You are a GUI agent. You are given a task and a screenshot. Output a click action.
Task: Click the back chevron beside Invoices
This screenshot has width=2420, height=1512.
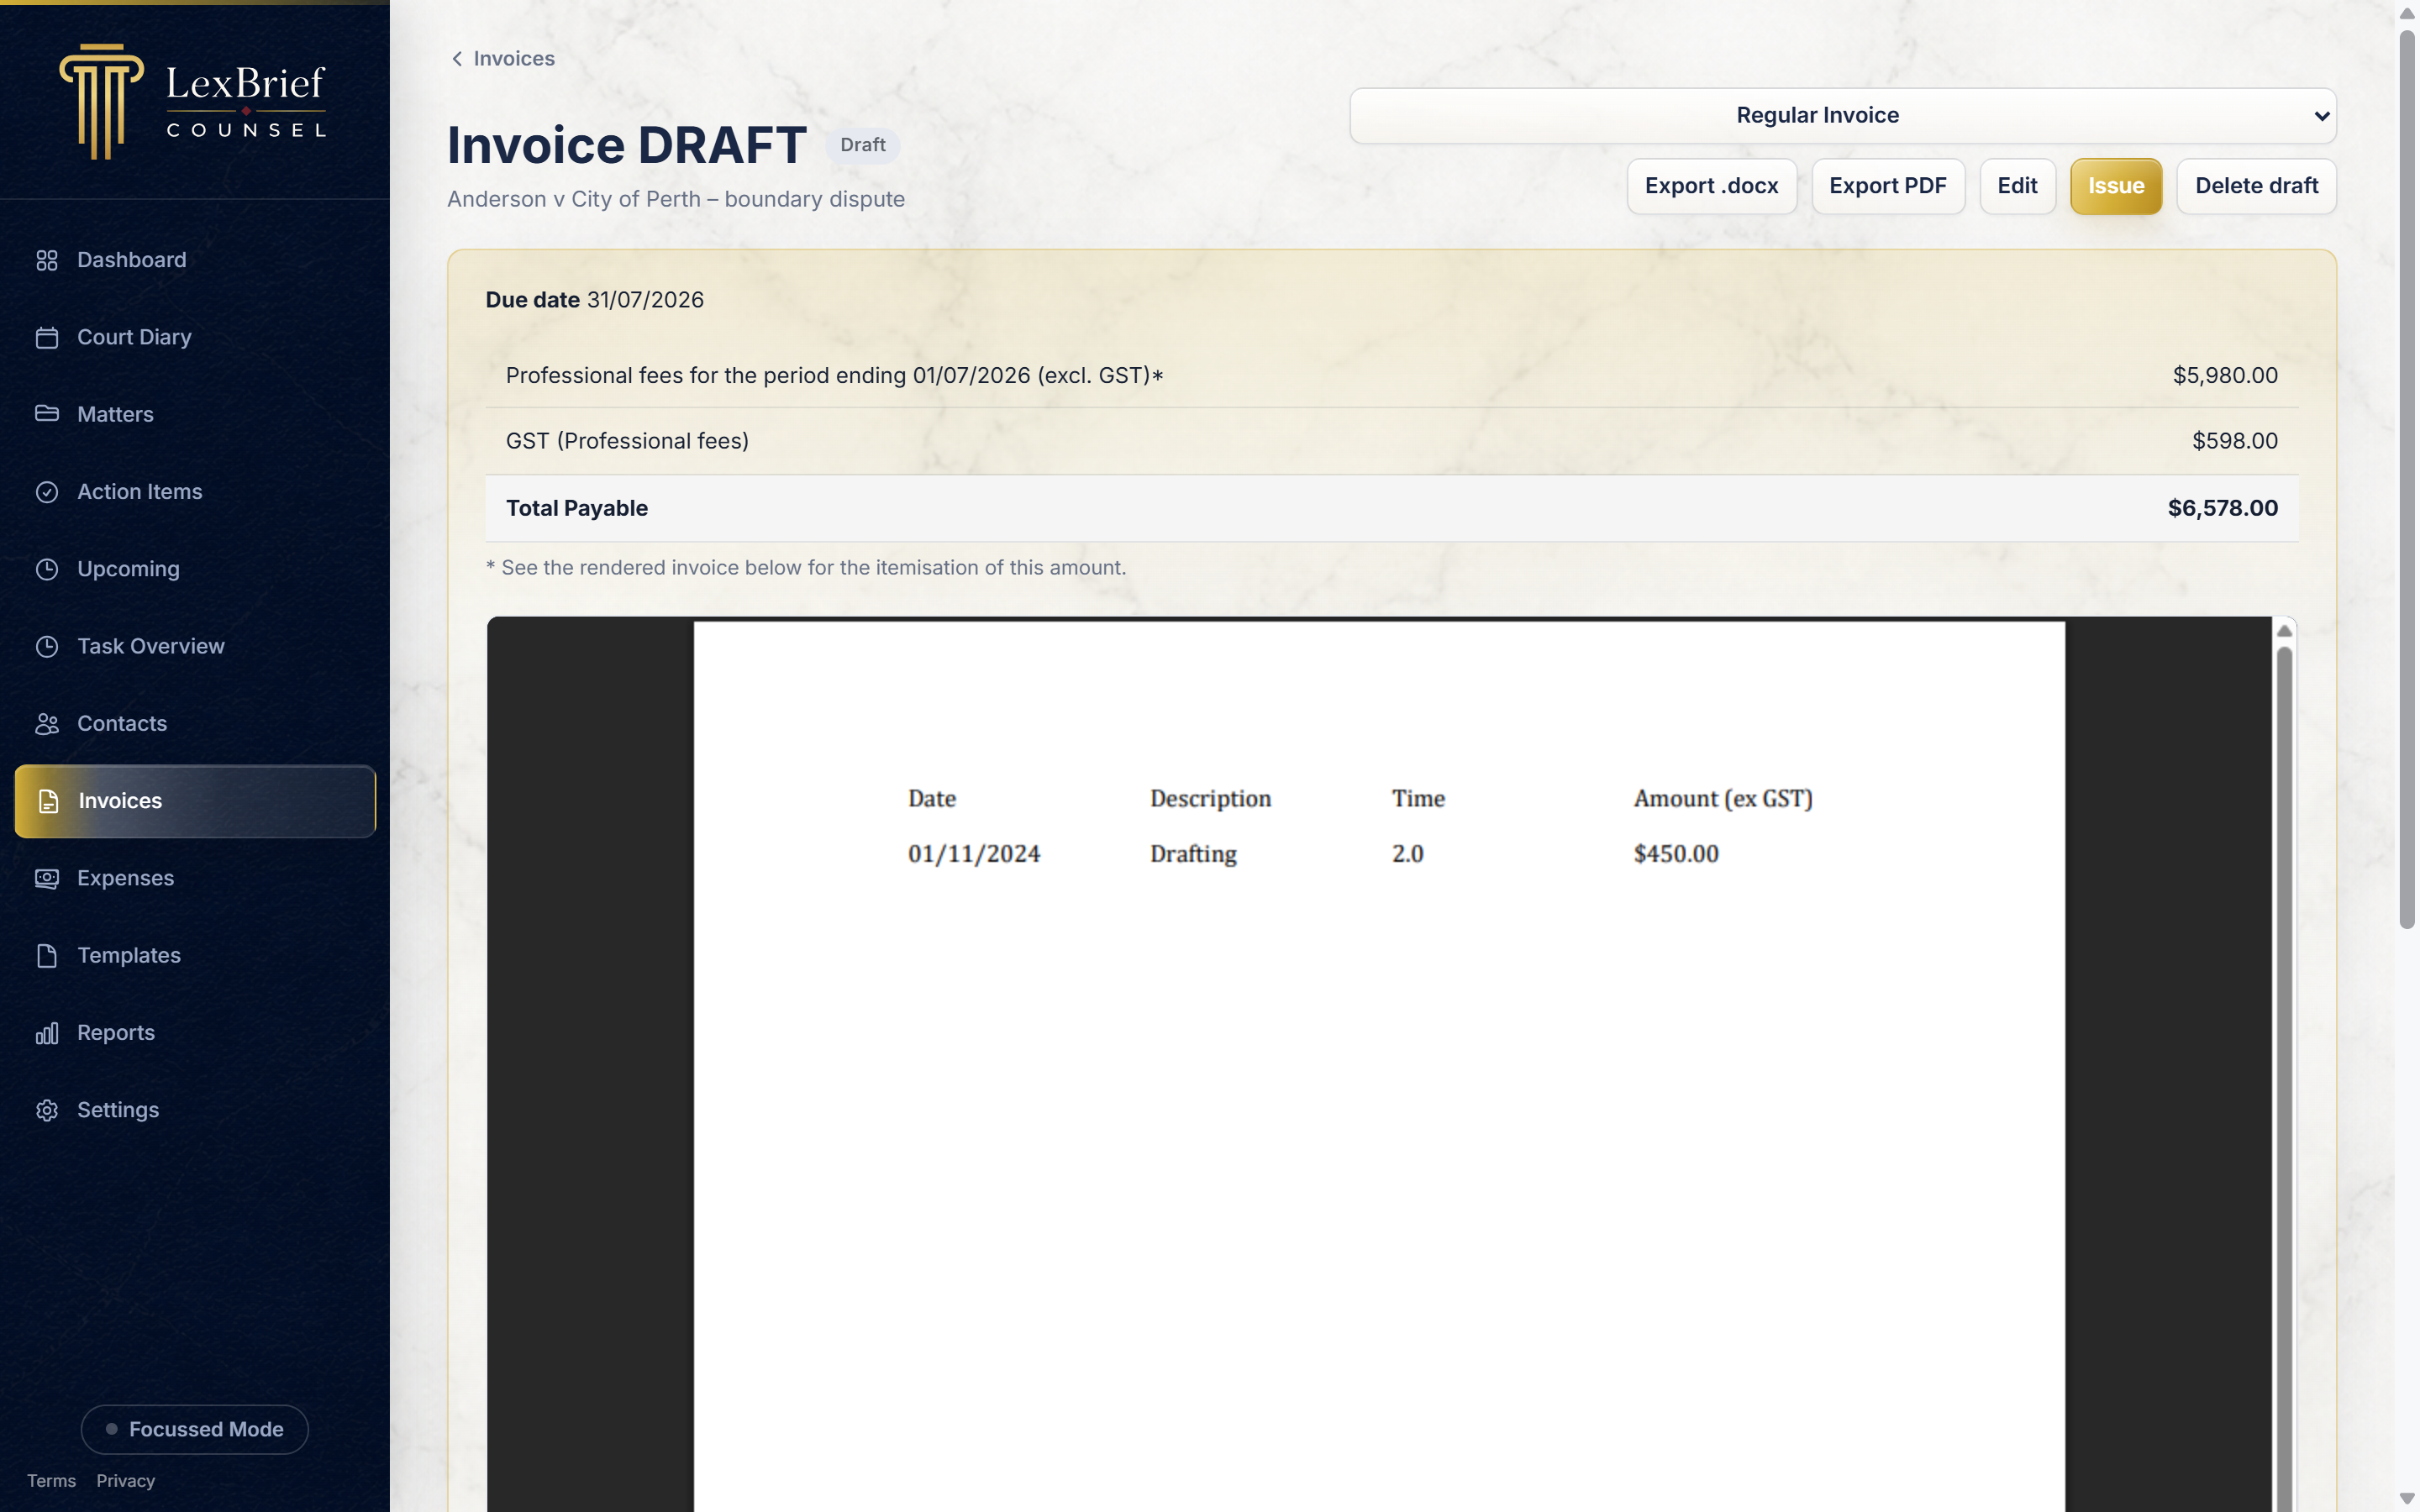click(x=457, y=59)
